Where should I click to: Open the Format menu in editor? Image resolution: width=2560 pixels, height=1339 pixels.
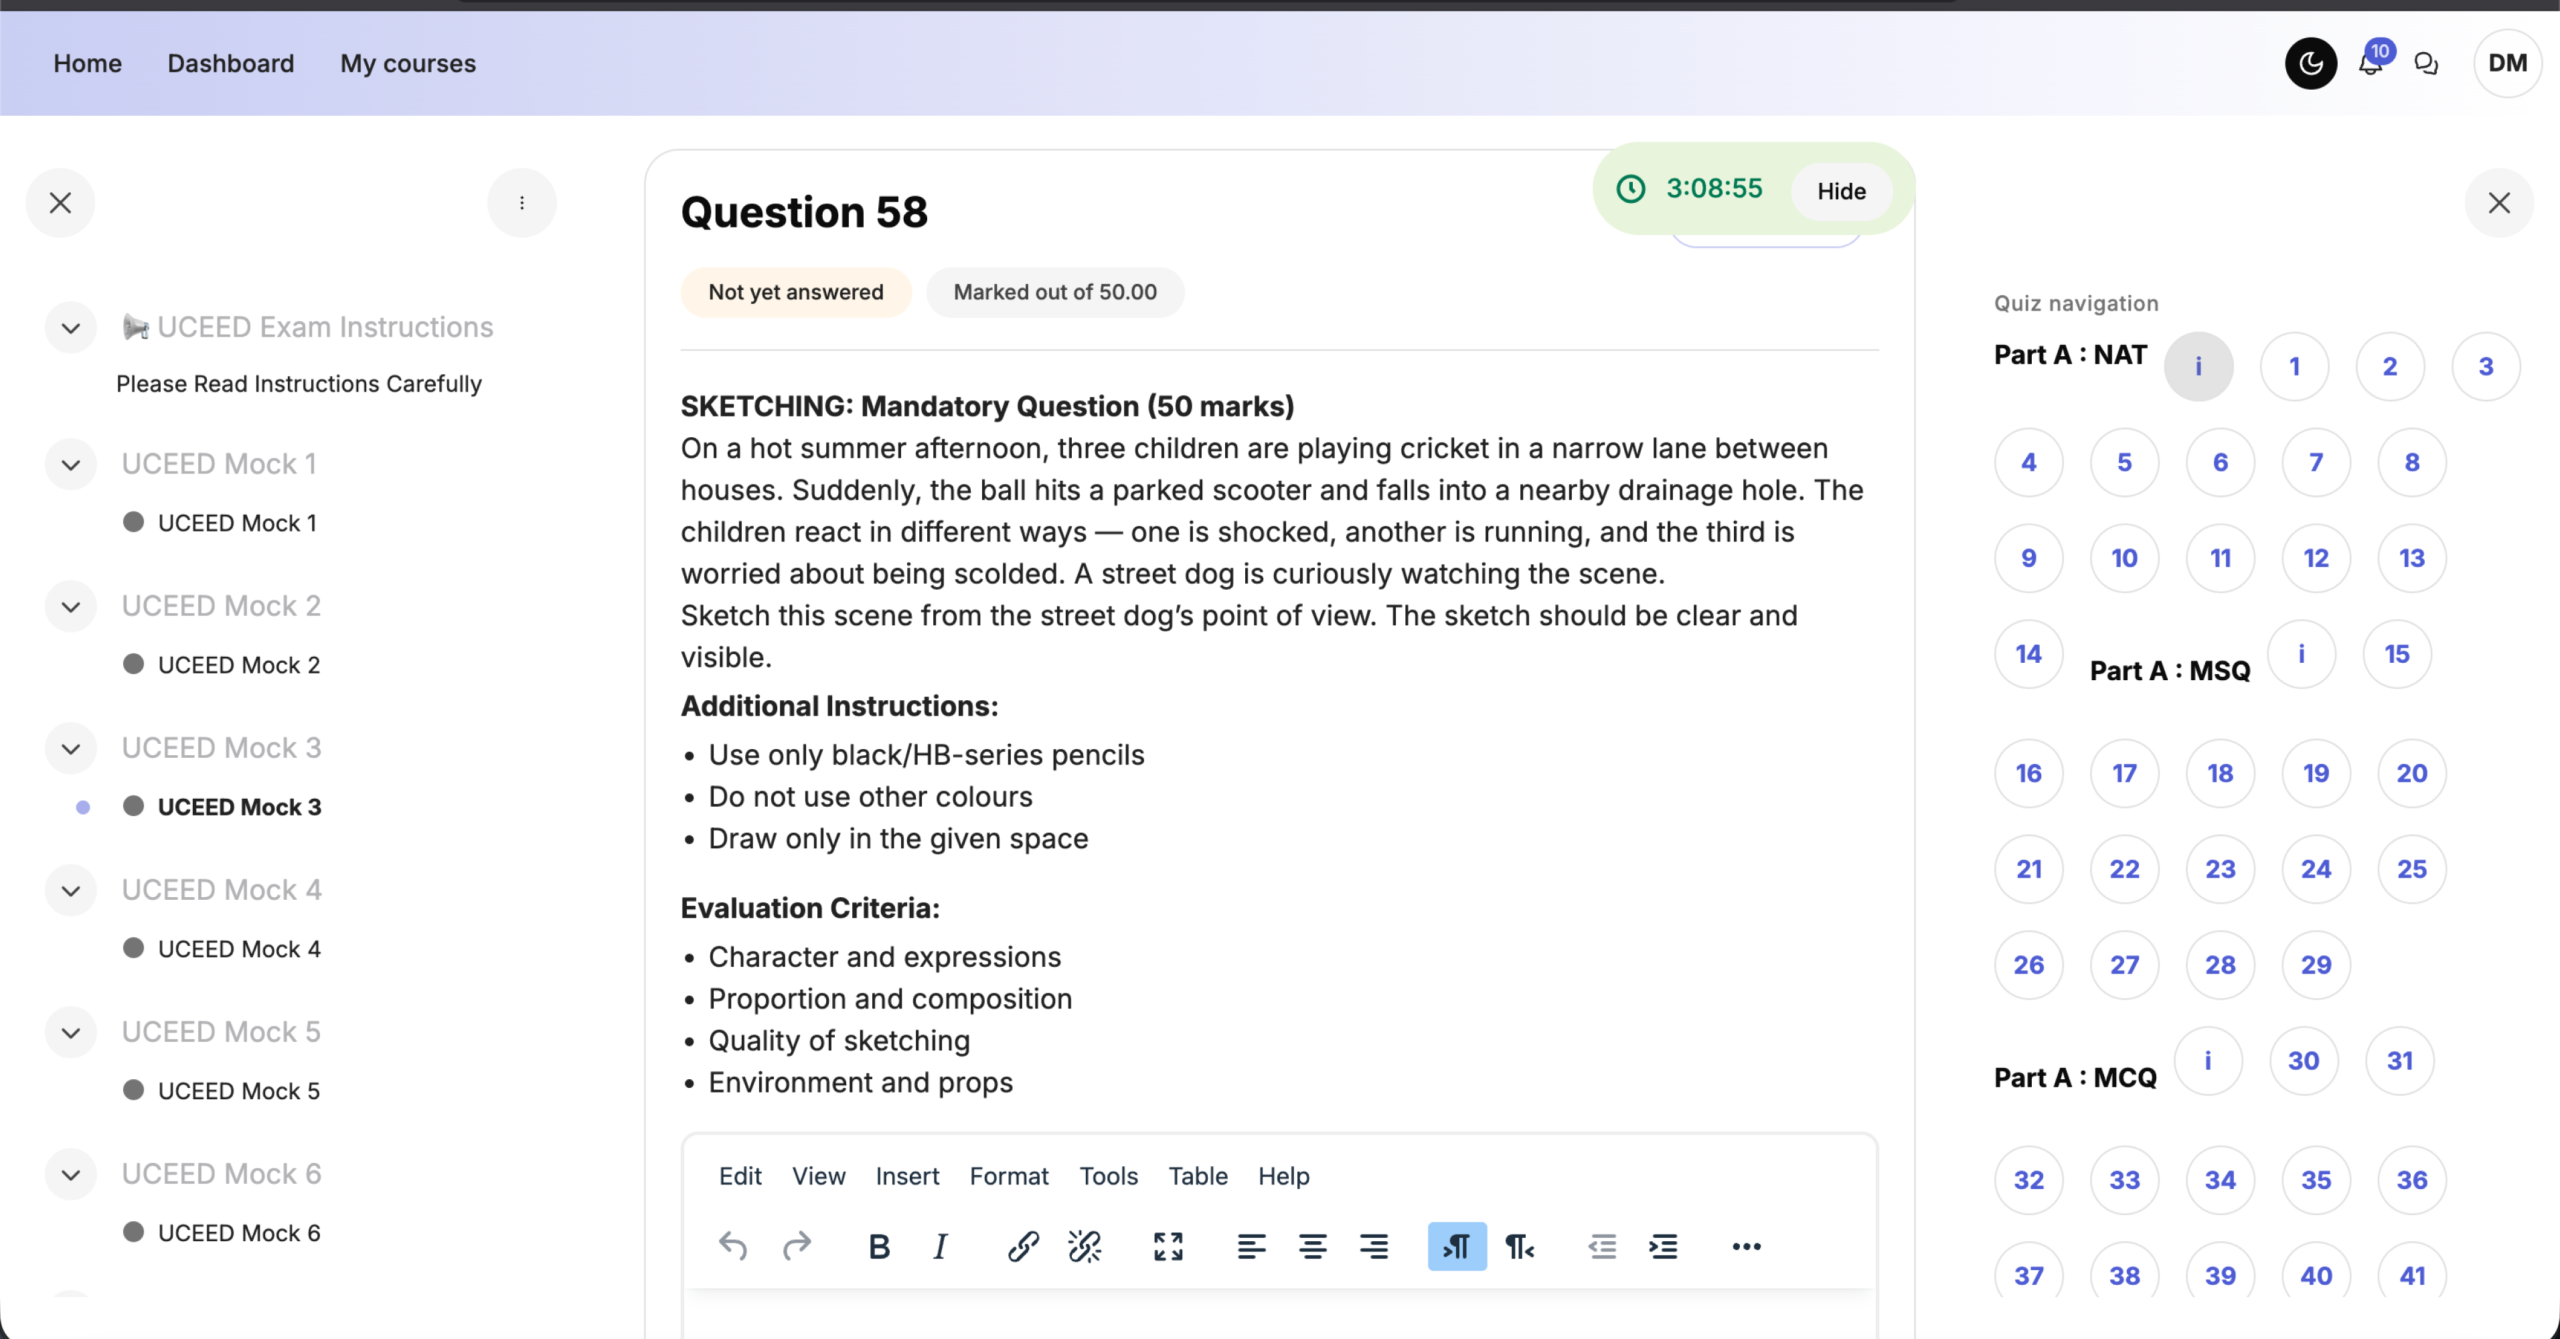click(x=1009, y=1176)
